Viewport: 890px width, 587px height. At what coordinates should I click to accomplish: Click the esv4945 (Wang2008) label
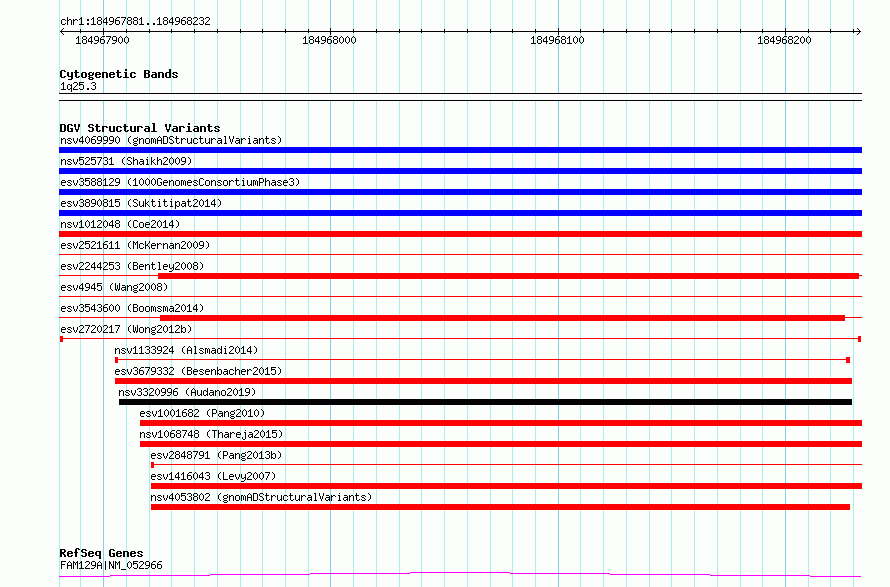114,287
